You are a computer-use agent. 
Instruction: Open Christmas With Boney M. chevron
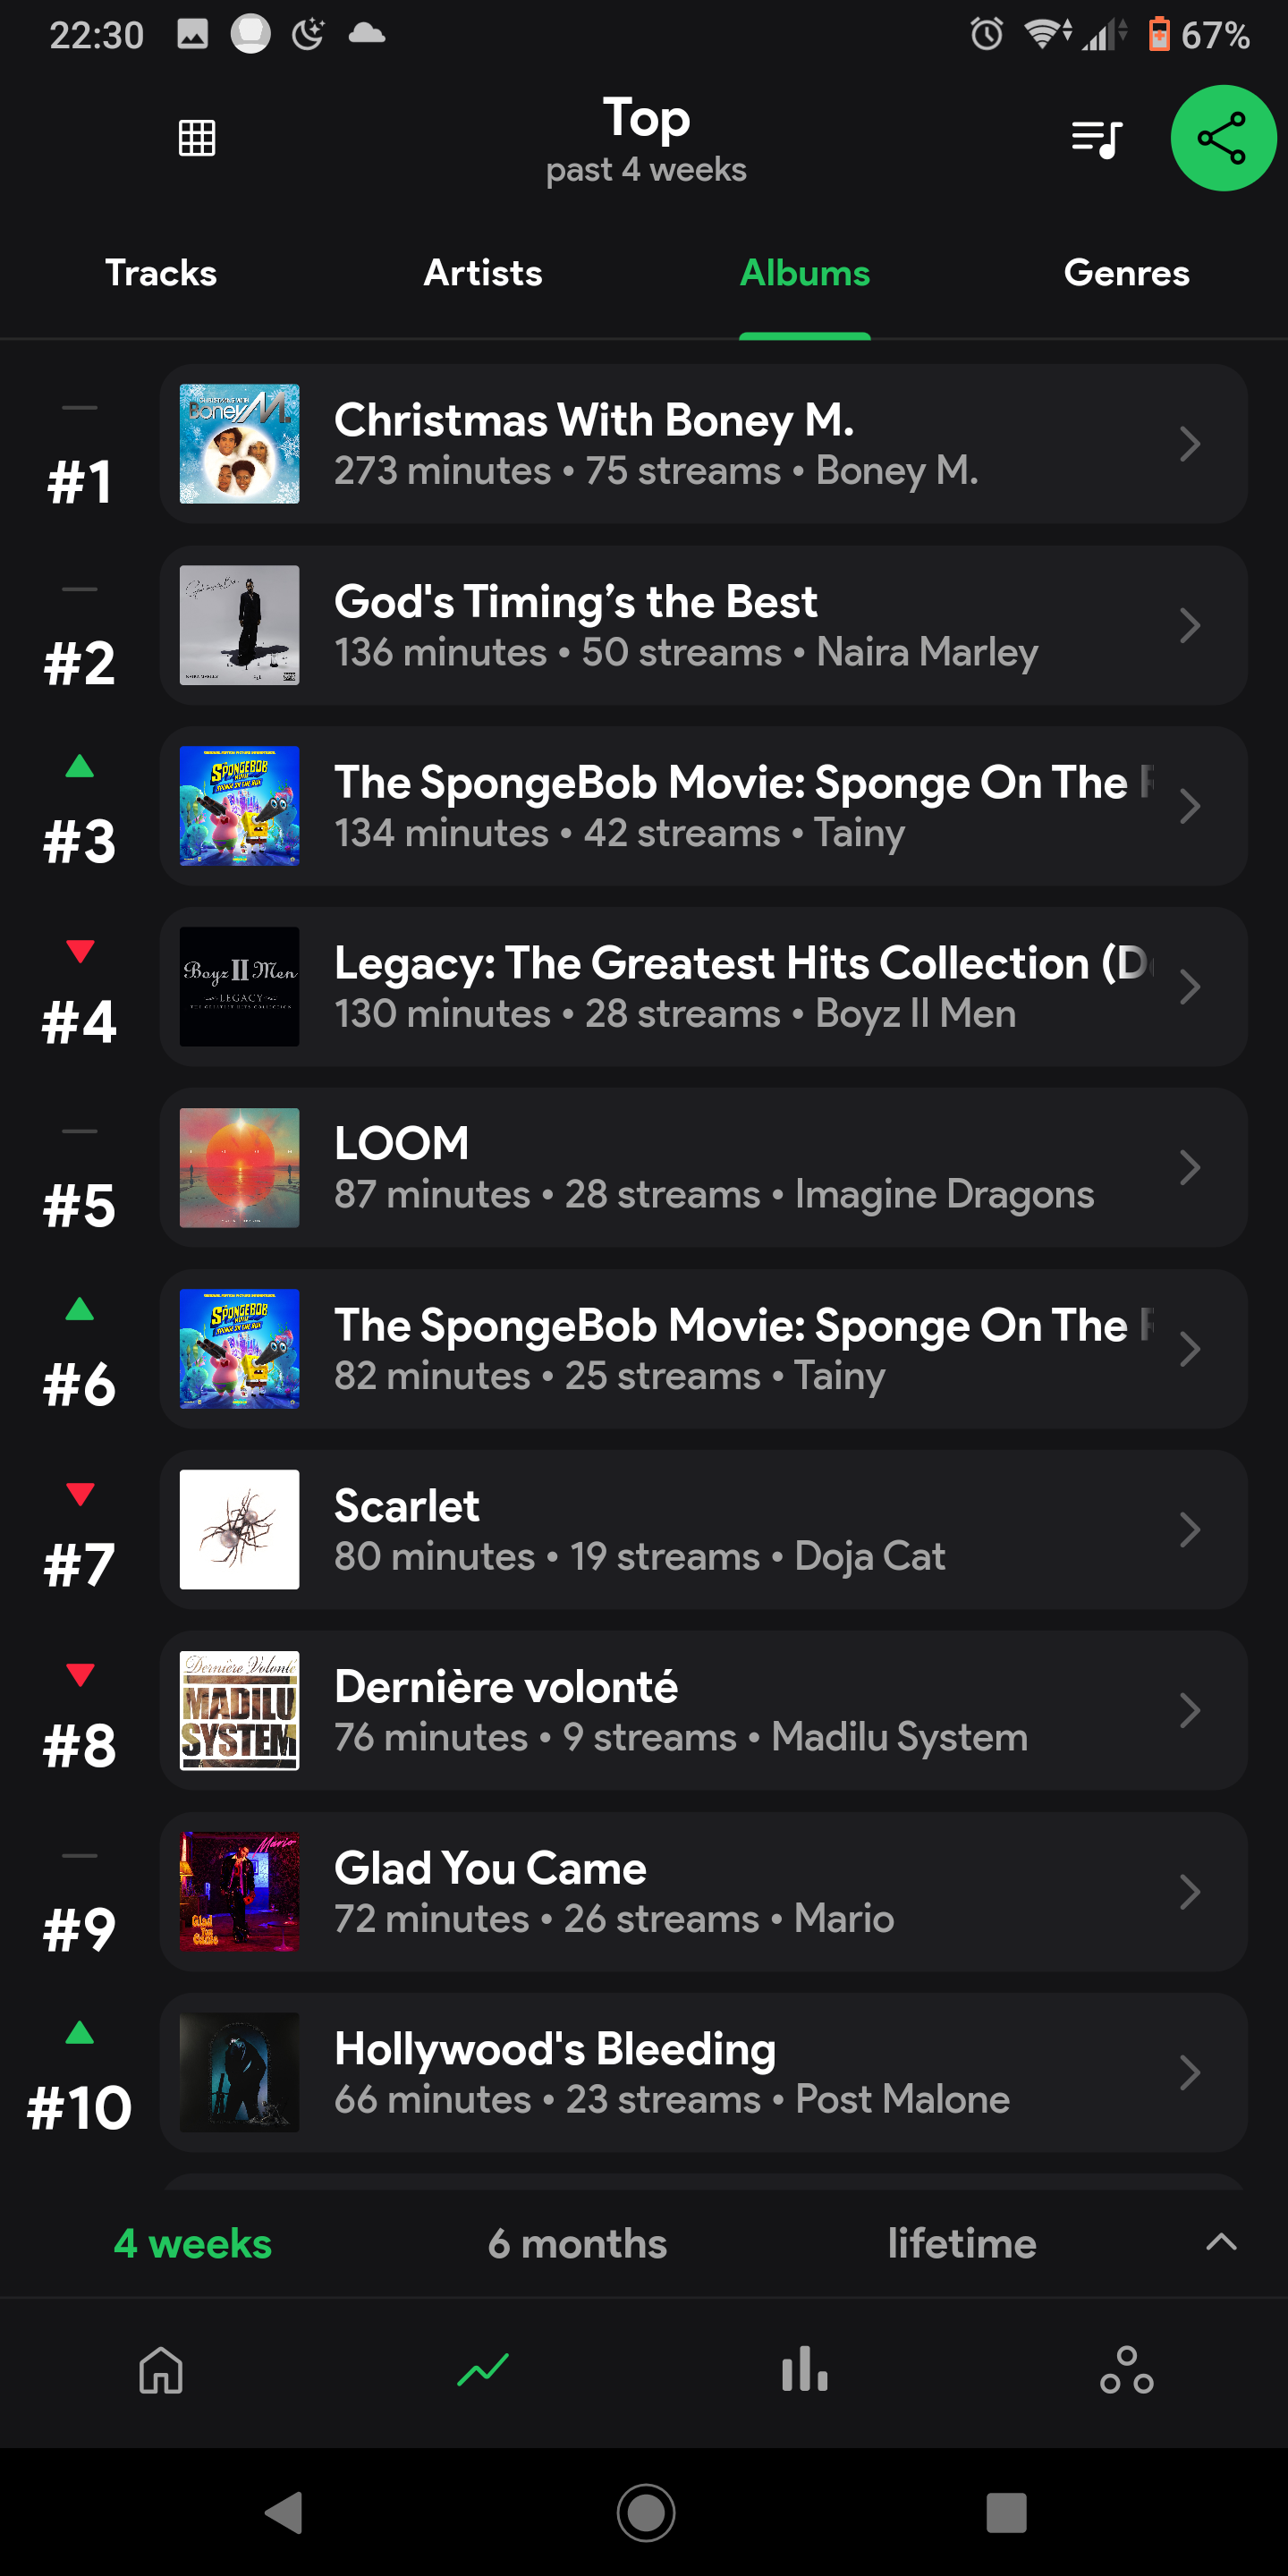coord(1189,444)
